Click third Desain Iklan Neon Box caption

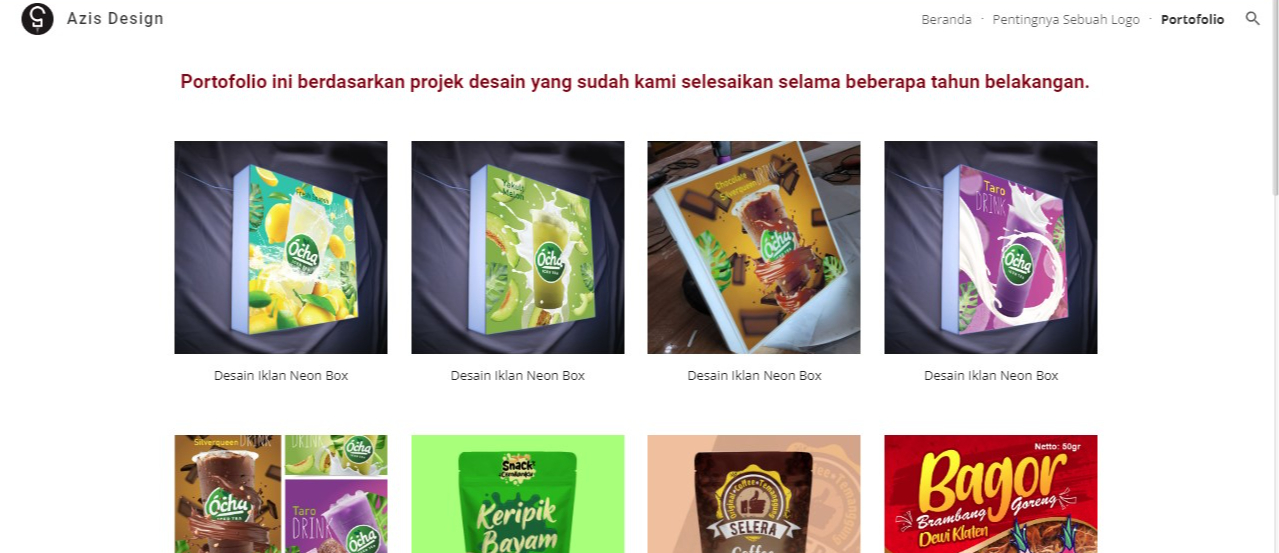coord(754,376)
